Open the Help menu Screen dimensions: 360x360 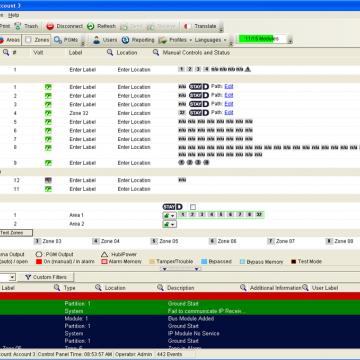click(14, 15)
